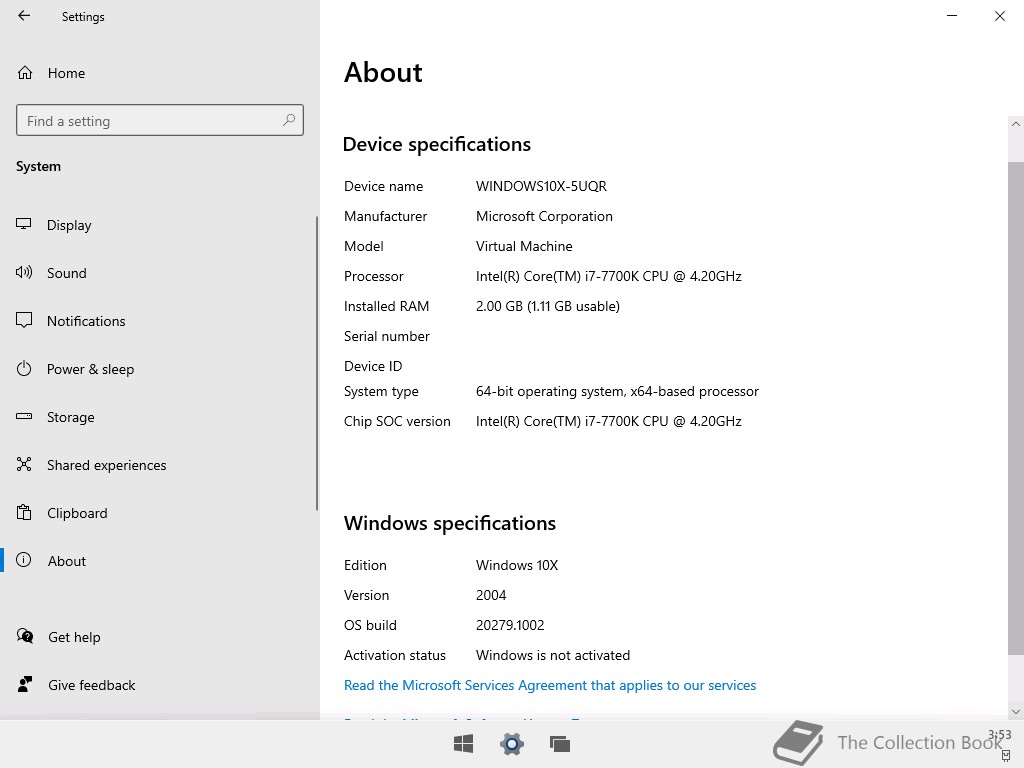Viewport: 1024px width, 768px height.
Task: Open Give feedback
Action: pos(76,685)
